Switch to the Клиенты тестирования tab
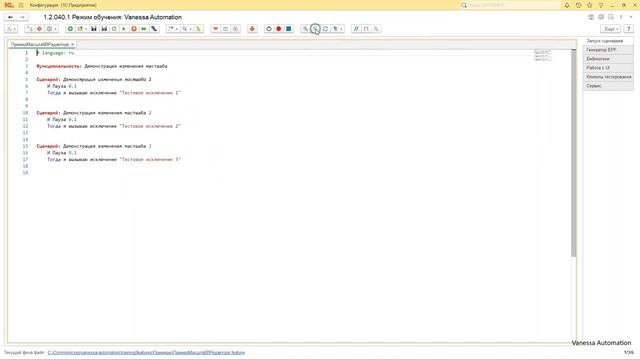The height and width of the screenshot is (360, 640). [x=608, y=77]
